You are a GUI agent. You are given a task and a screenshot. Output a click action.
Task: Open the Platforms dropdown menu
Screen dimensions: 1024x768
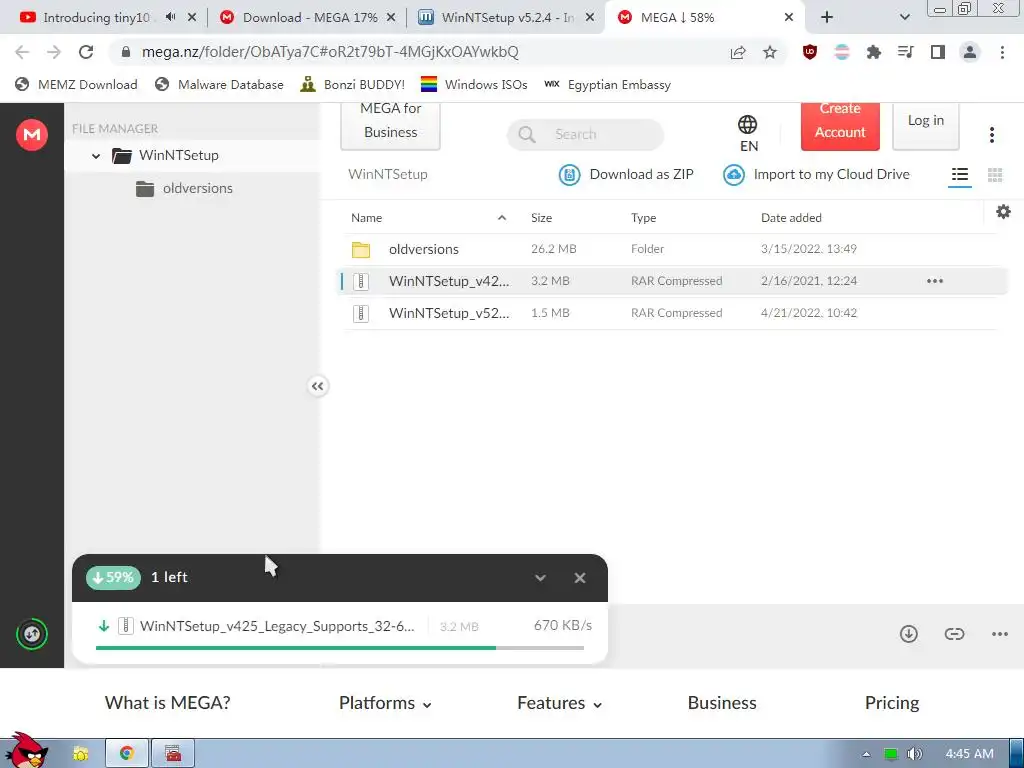point(385,703)
